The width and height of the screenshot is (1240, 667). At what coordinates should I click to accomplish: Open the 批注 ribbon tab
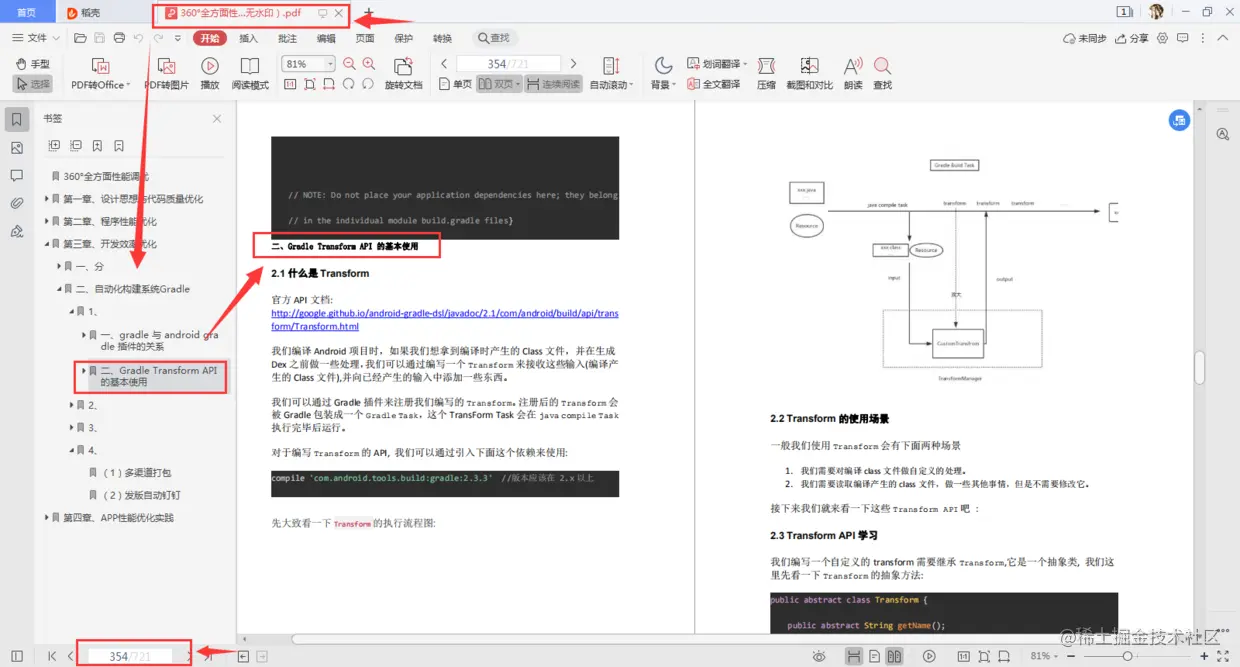click(x=288, y=38)
